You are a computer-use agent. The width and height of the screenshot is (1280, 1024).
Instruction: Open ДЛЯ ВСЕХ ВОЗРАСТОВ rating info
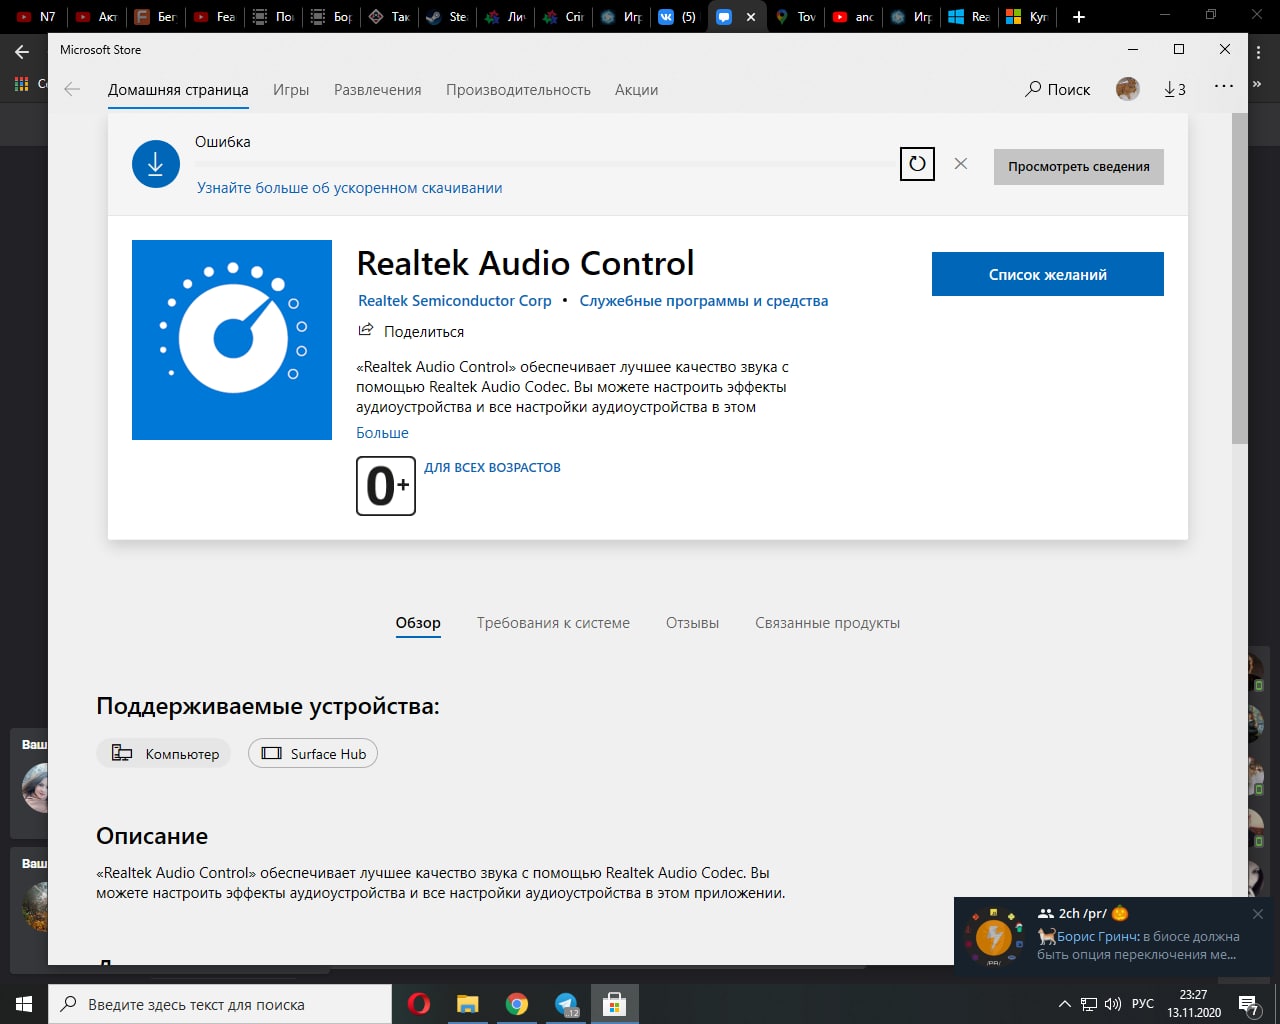(492, 467)
